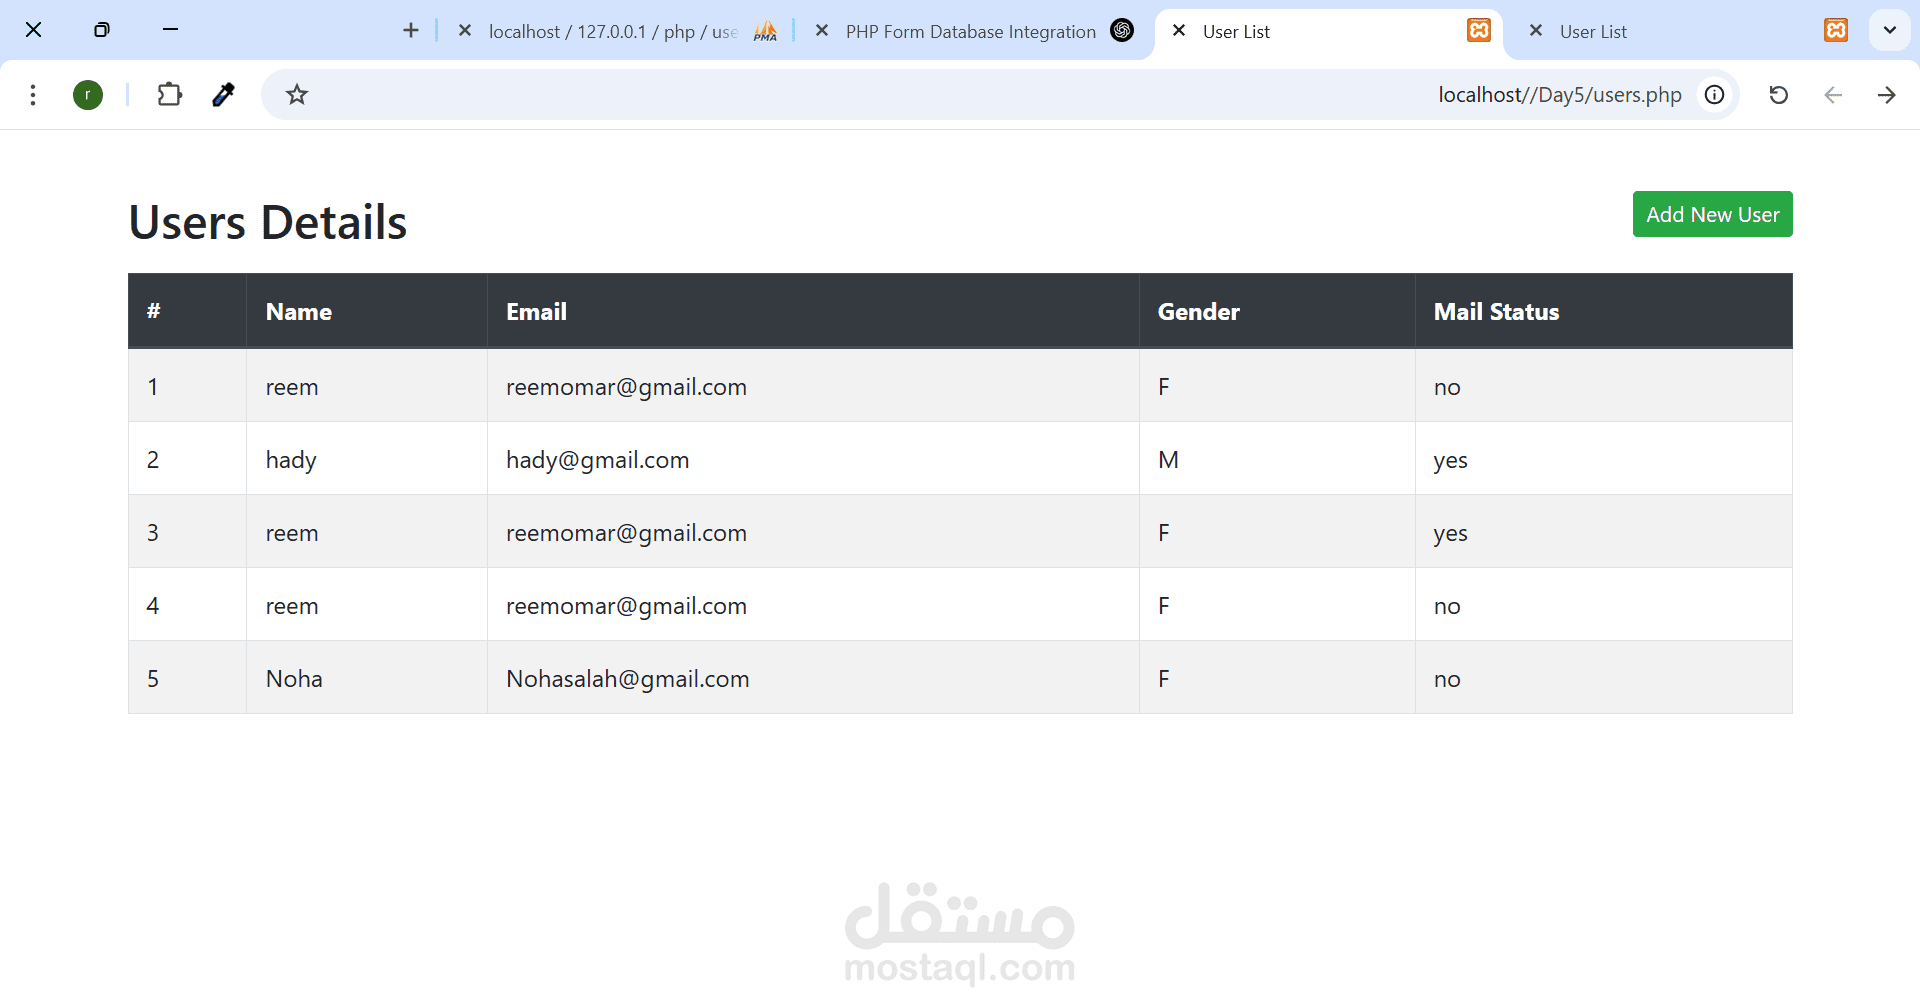This screenshot has height=1008, width=1920.
Task: Click the XAMPP favicon on User List tab
Action: click(x=1479, y=30)
